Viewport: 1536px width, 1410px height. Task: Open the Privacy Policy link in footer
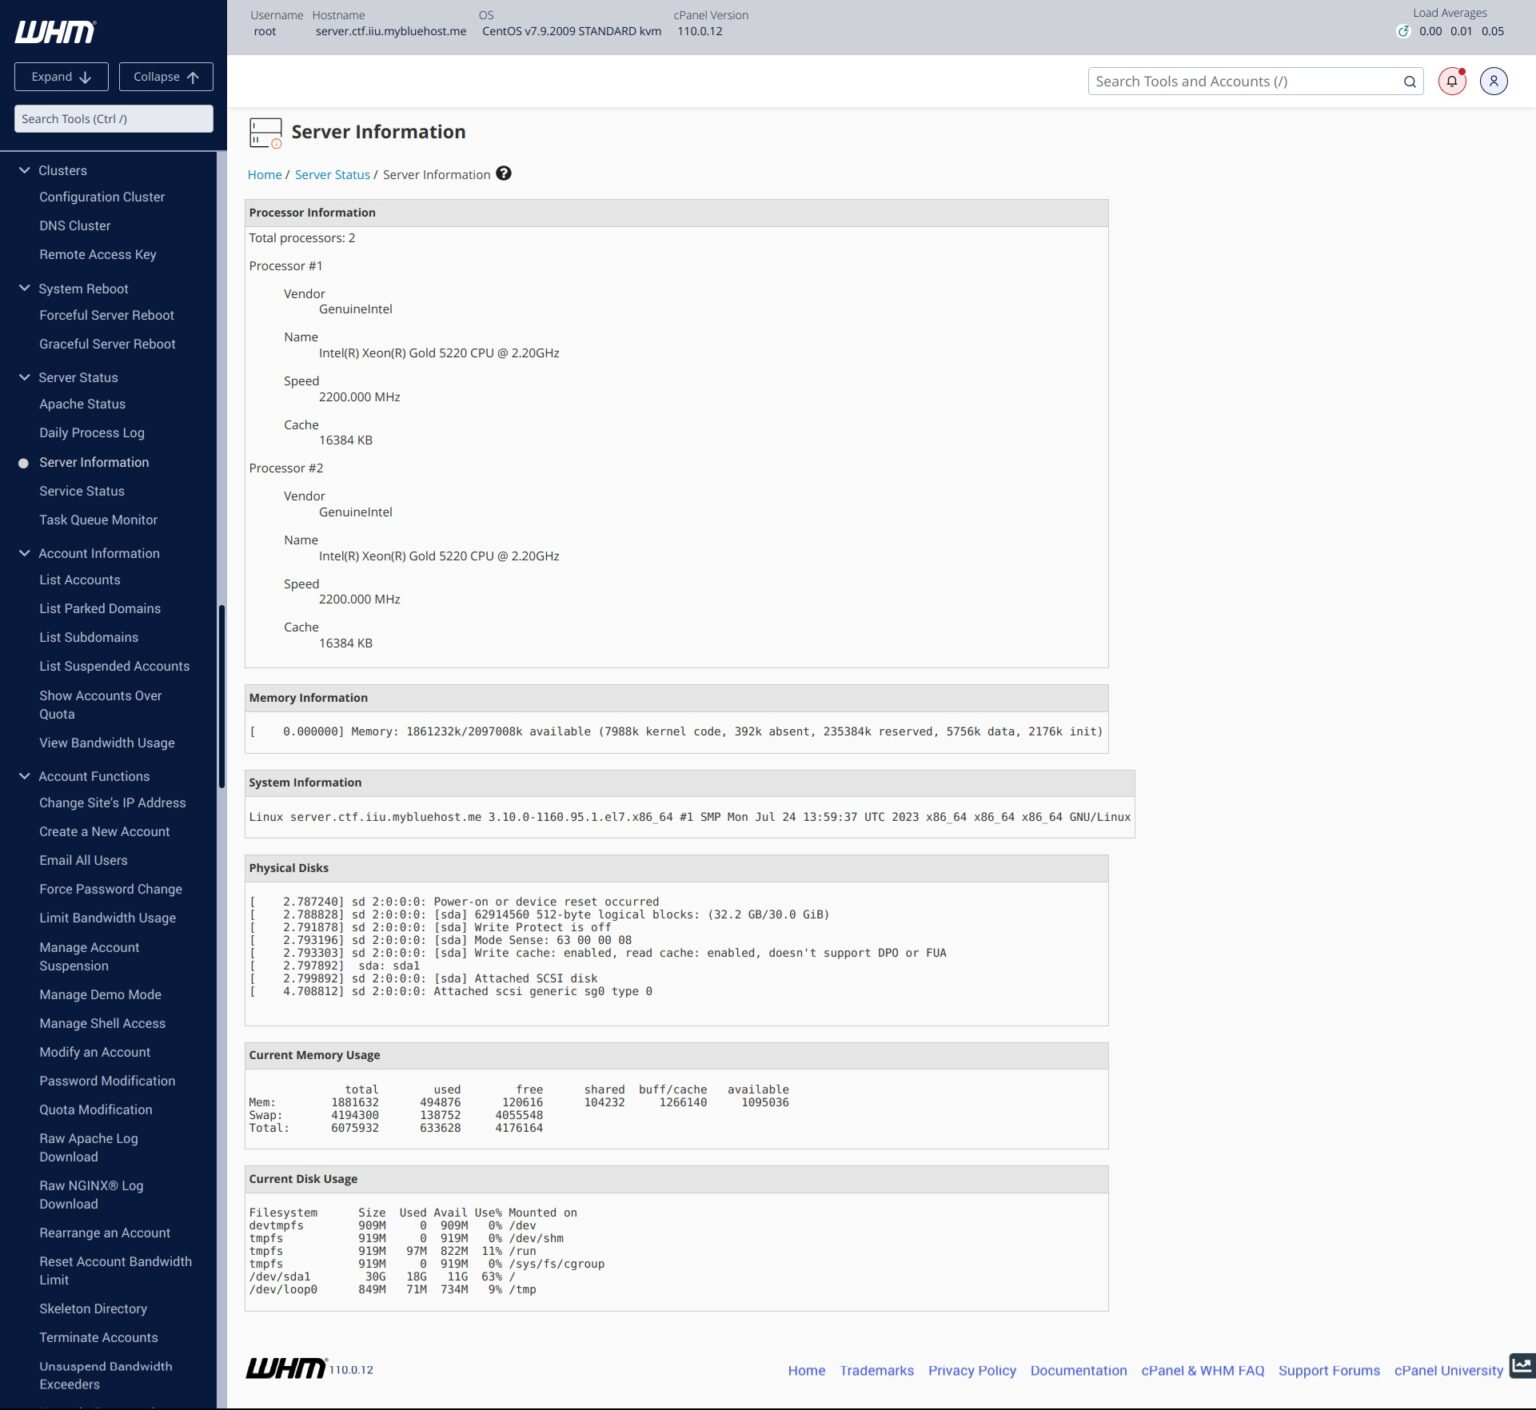971,1370
